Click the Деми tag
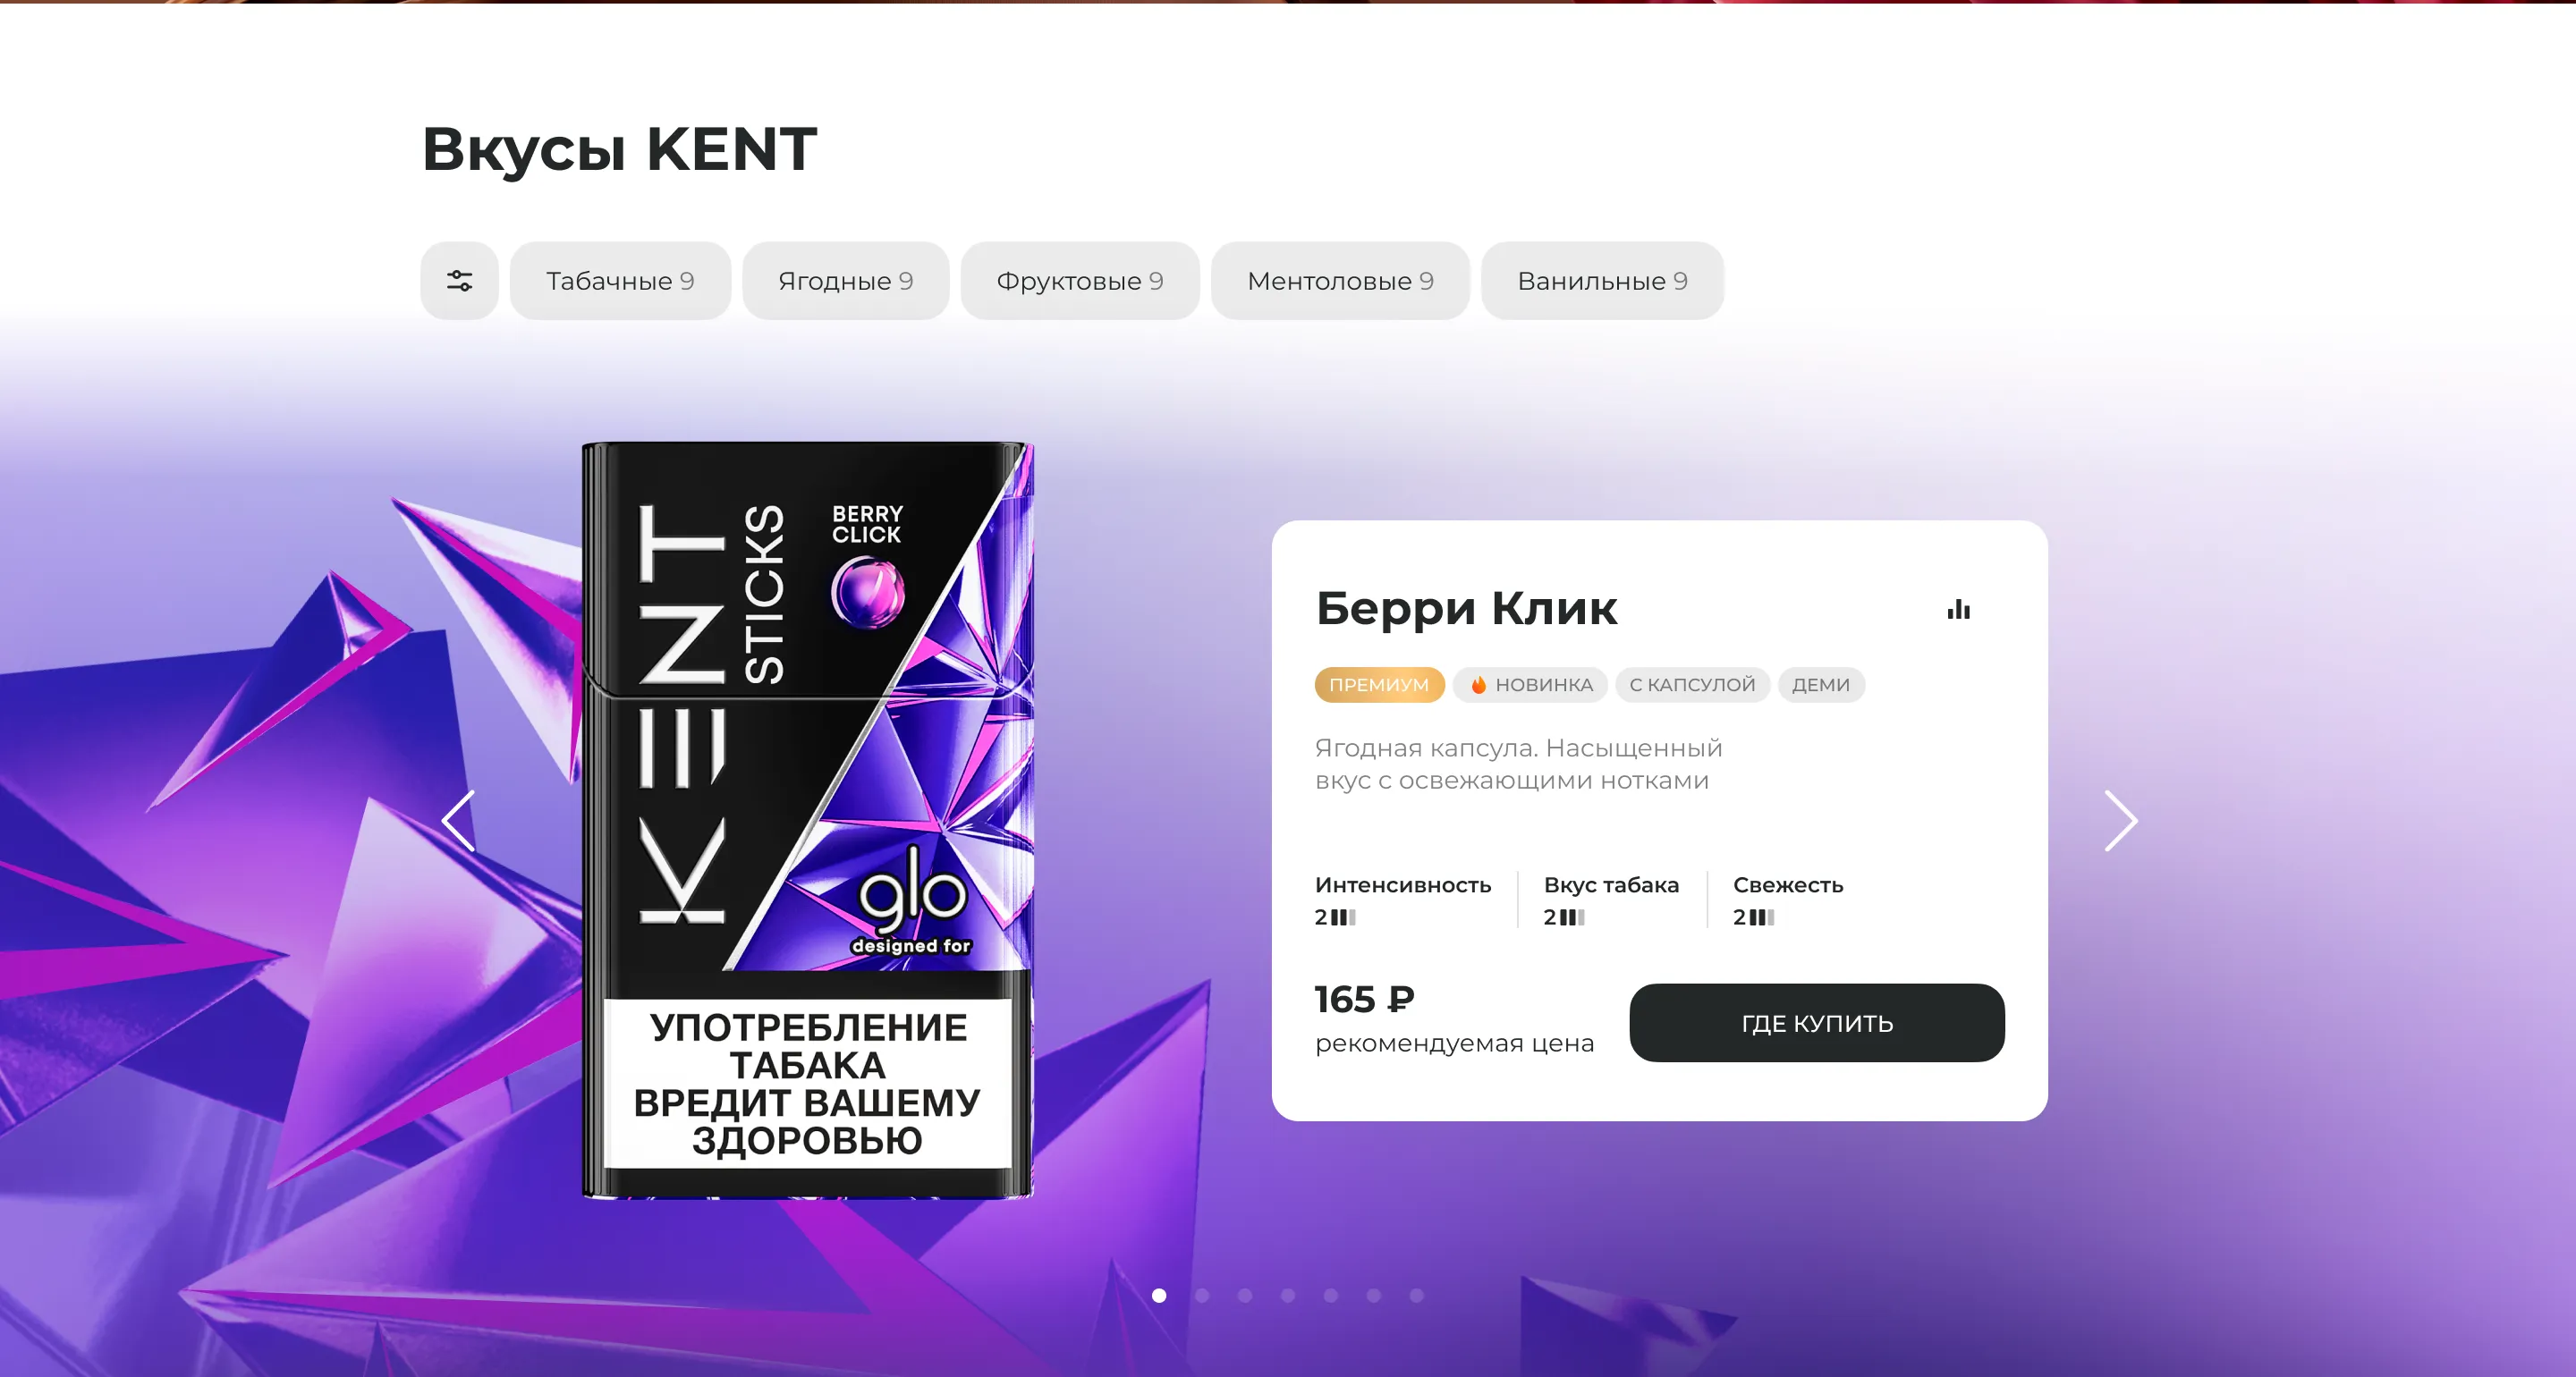The height and width of the screenshot is (1377, 2576). click(x=1820, y=685)
